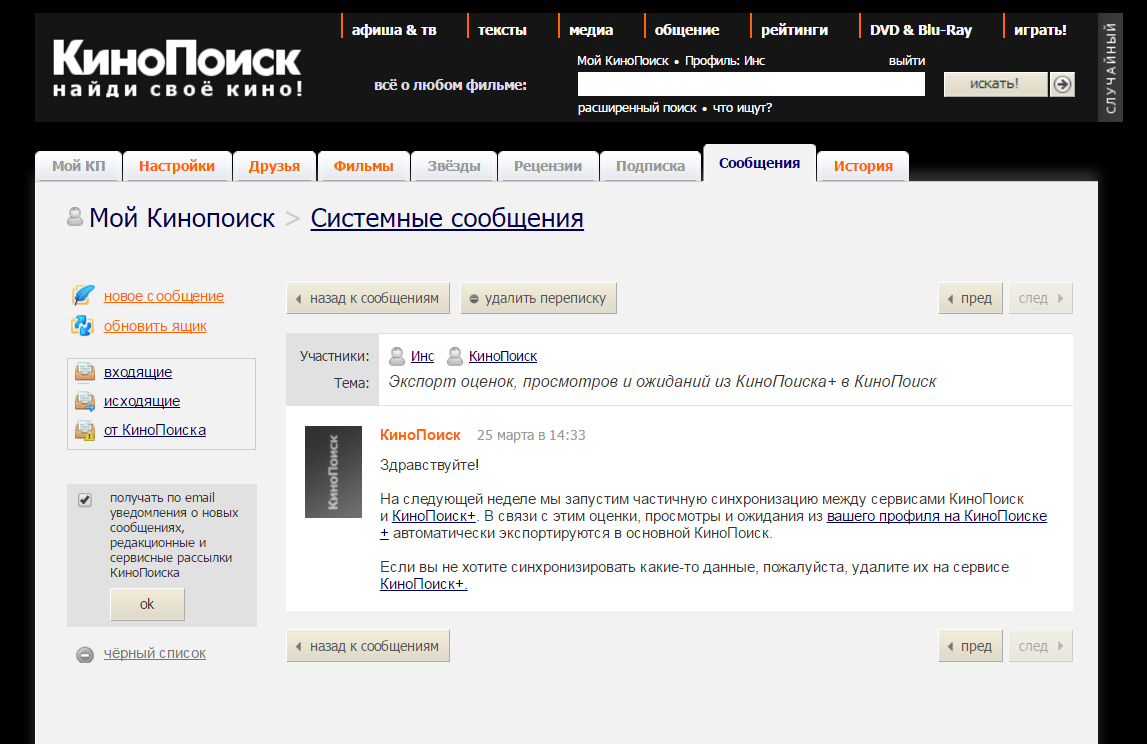Click the bottom 'пред' button
This screenshot has height=744, width=1147.
[x=970, y=647]
